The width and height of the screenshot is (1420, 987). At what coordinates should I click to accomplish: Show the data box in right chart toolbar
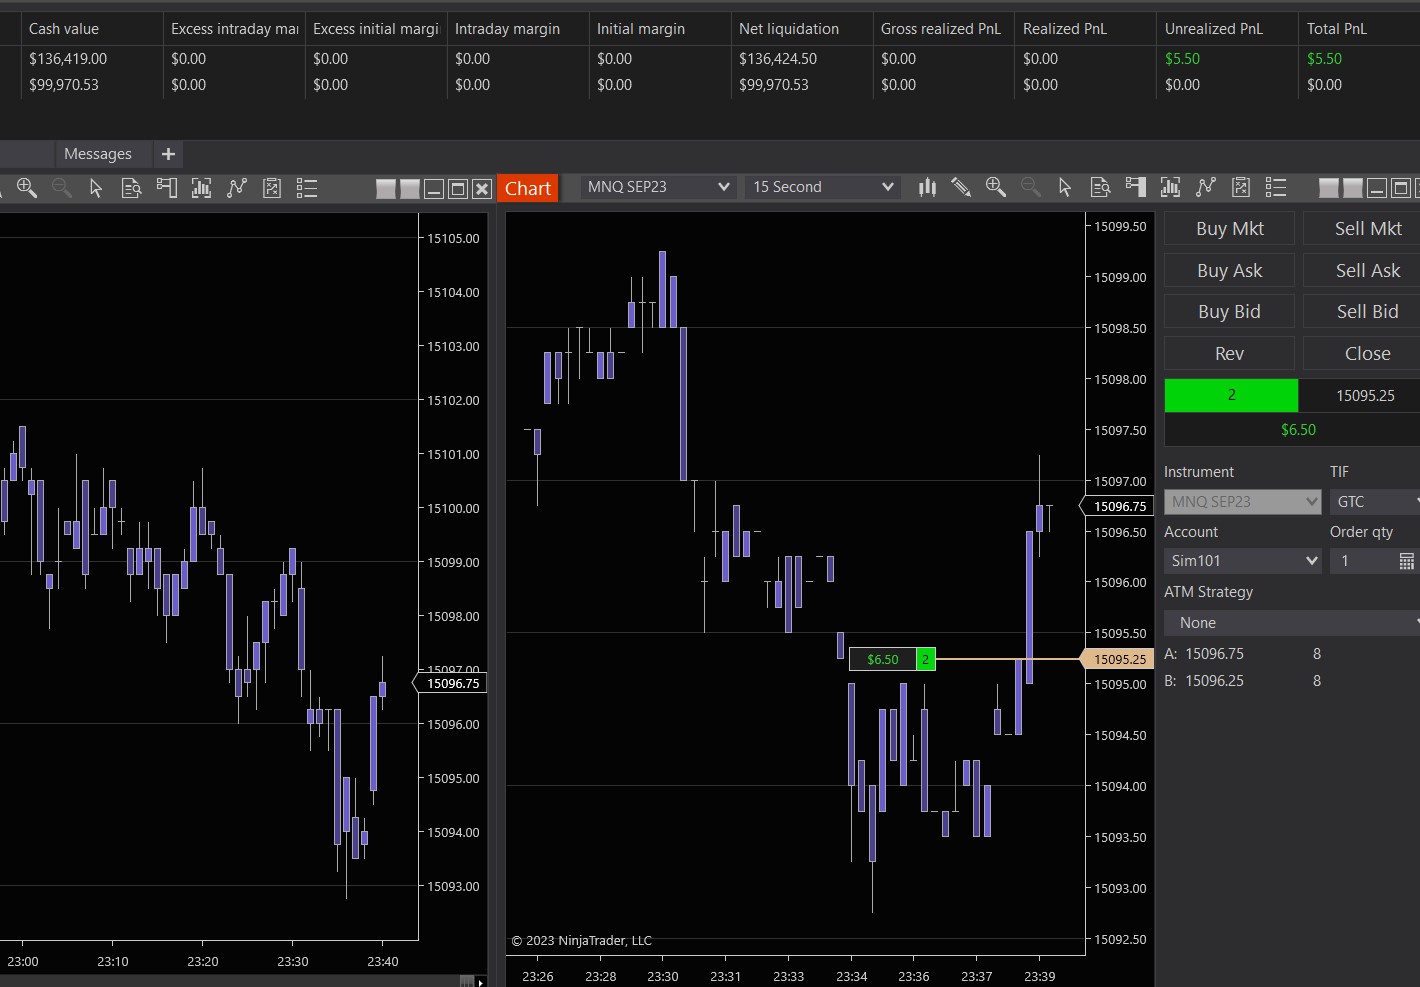[x=1100, y=187]
